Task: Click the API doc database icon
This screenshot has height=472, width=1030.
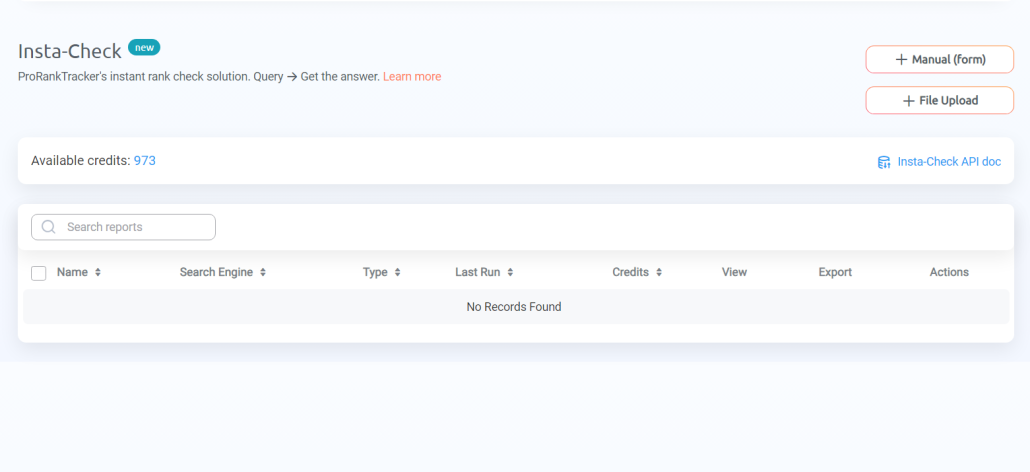Action: pyautogui.click(x=884, y=162)
